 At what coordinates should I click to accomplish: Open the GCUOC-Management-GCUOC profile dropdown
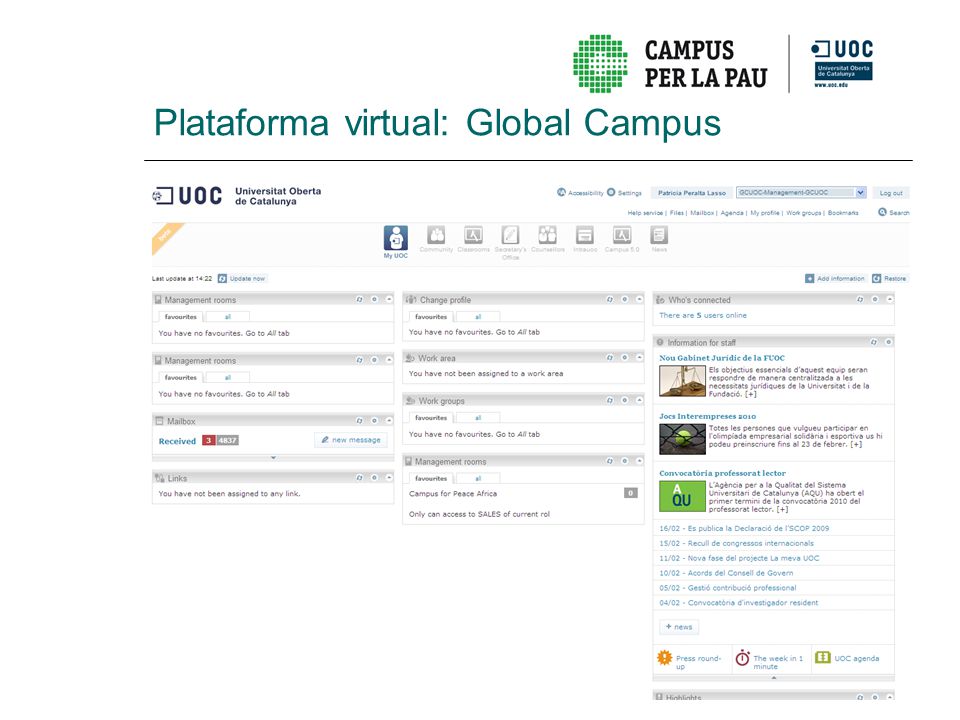tap(801, 192)
